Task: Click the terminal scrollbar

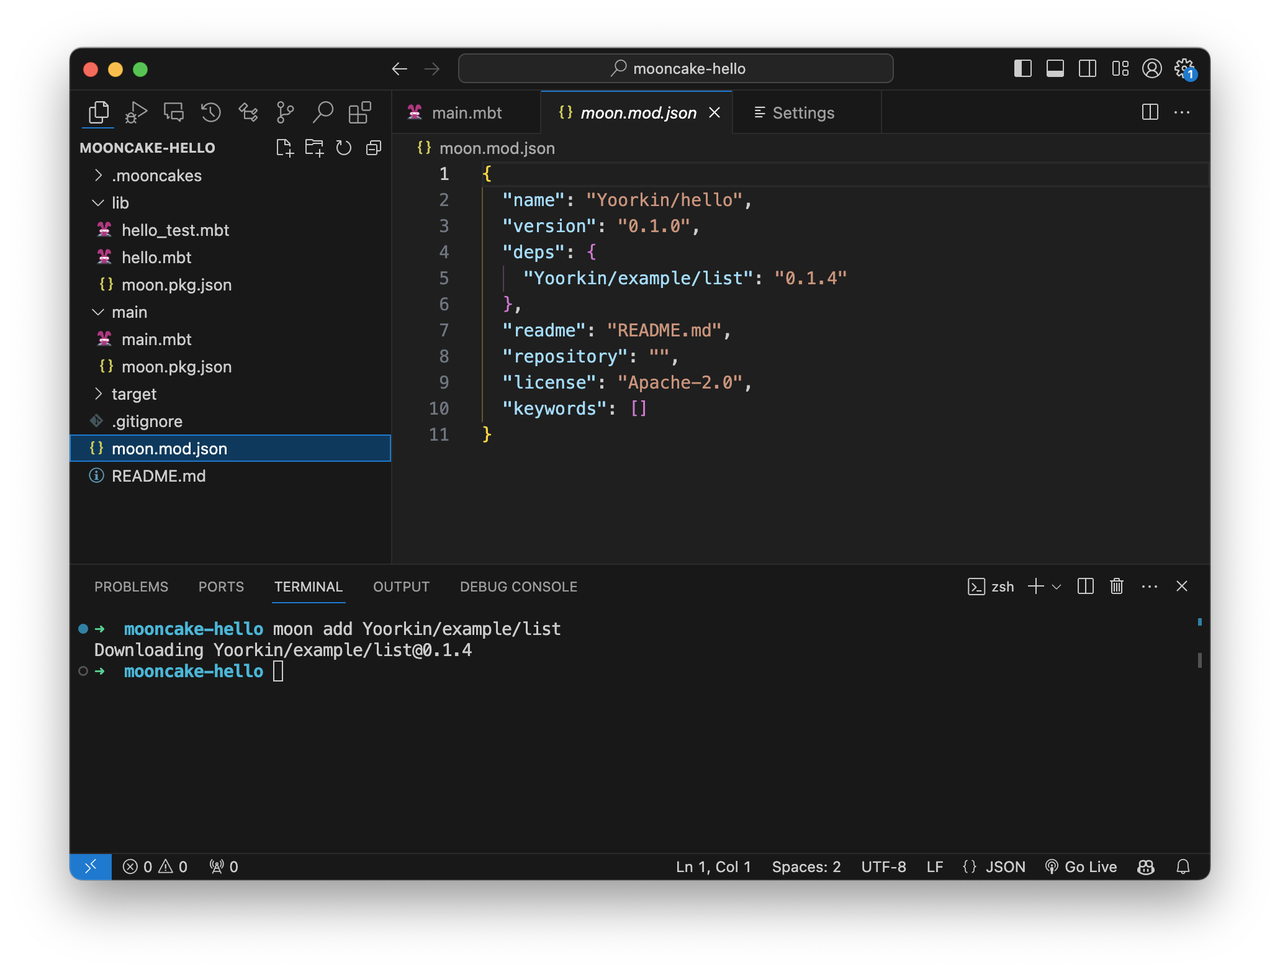Action: 1199,659
